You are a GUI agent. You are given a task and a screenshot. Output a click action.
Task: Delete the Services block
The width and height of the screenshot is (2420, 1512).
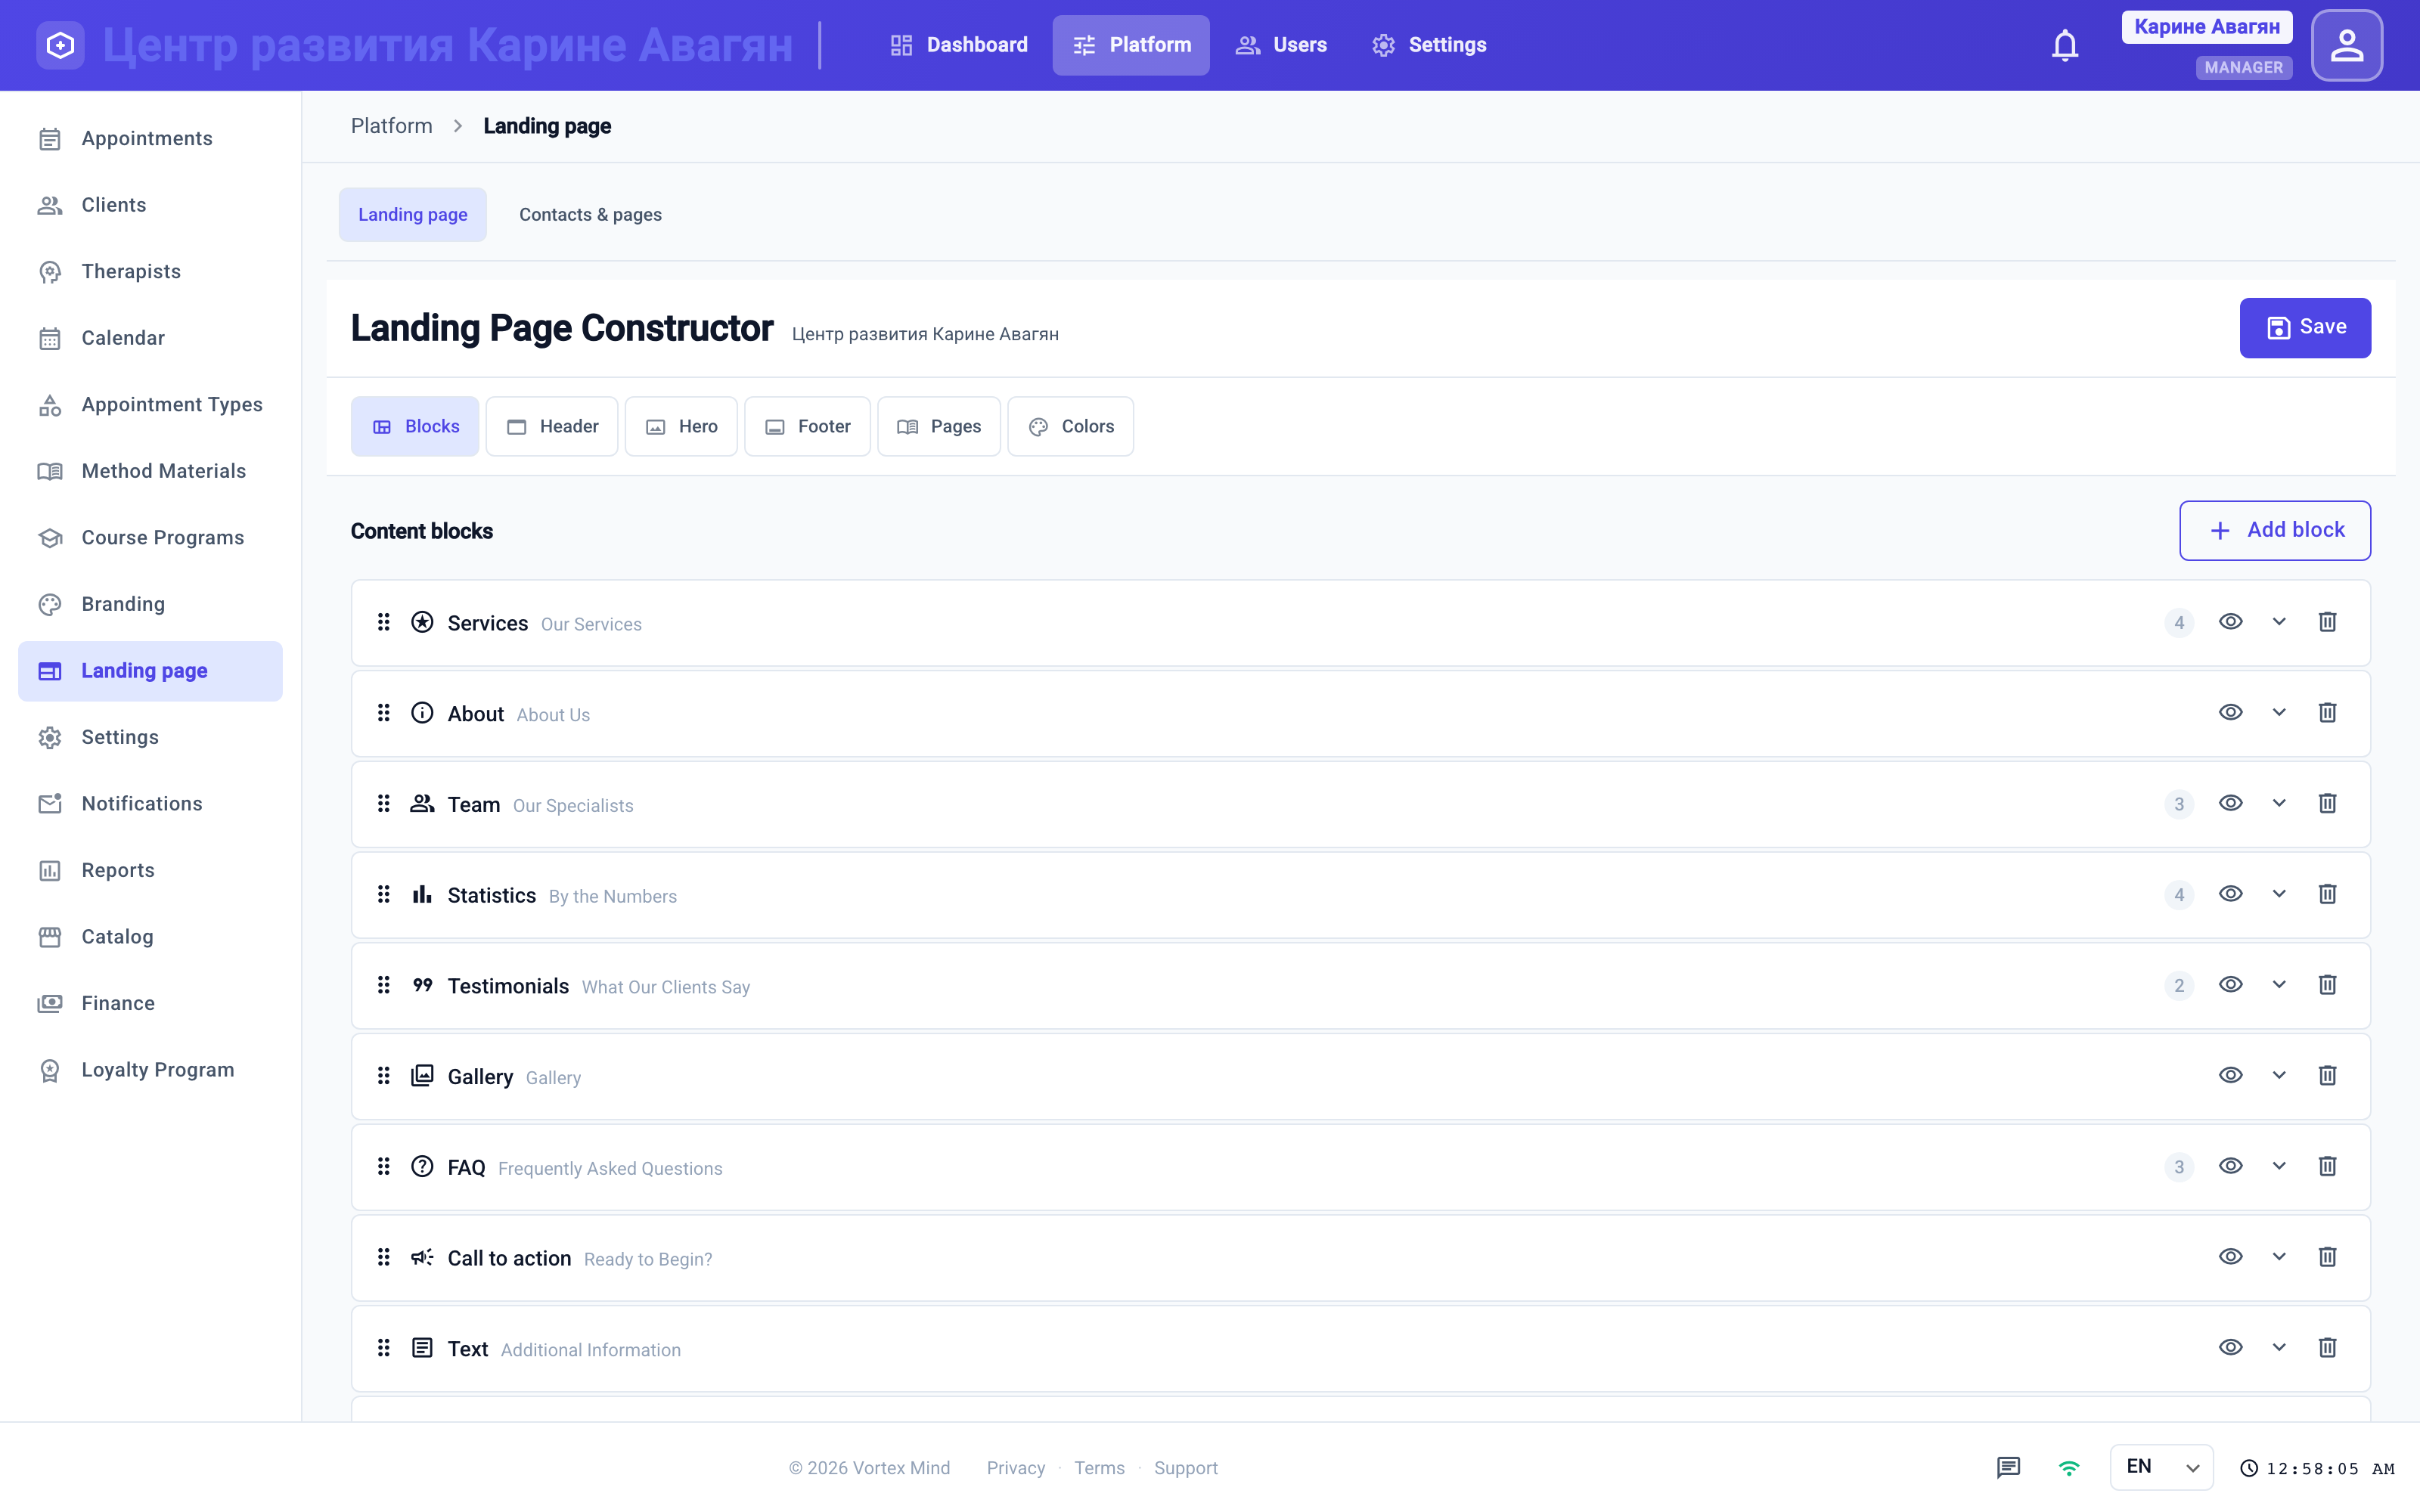[x=2327, y=622]
